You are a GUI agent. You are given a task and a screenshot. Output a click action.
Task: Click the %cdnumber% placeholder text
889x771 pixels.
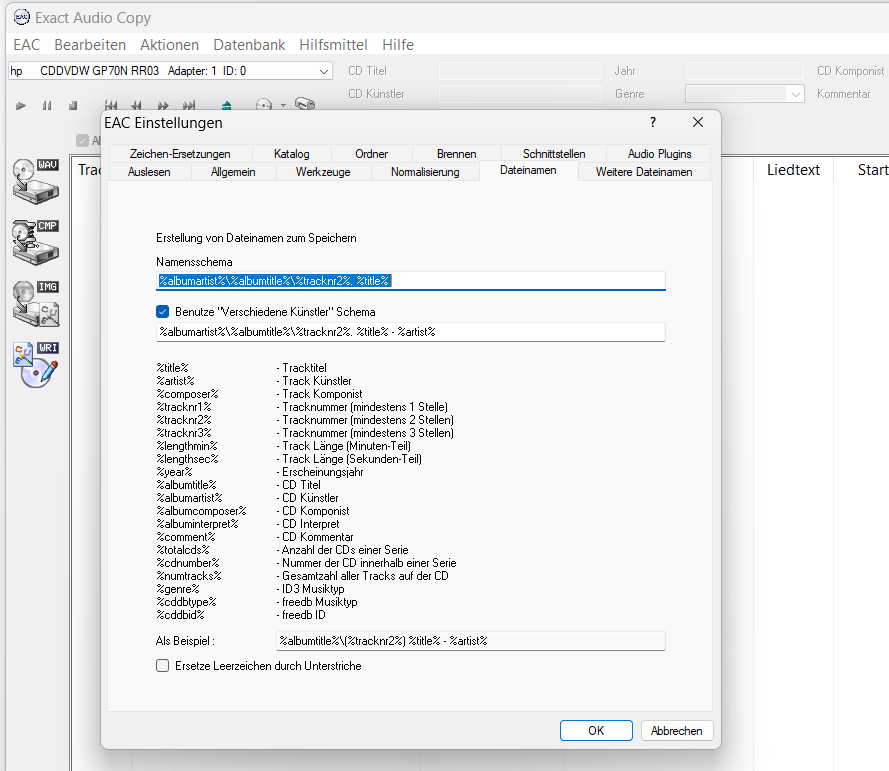pyautogui.click(x=188, y=563)
